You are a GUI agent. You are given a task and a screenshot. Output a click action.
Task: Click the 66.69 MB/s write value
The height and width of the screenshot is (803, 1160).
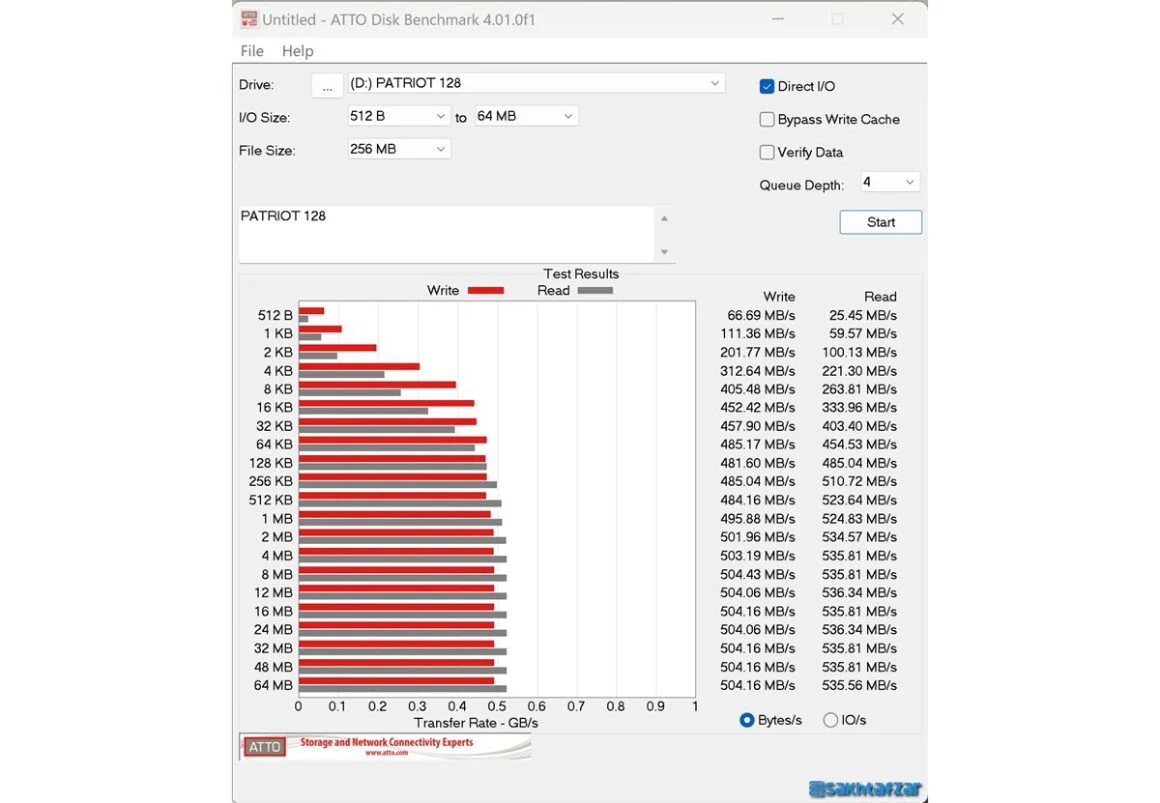coord(761,315)
